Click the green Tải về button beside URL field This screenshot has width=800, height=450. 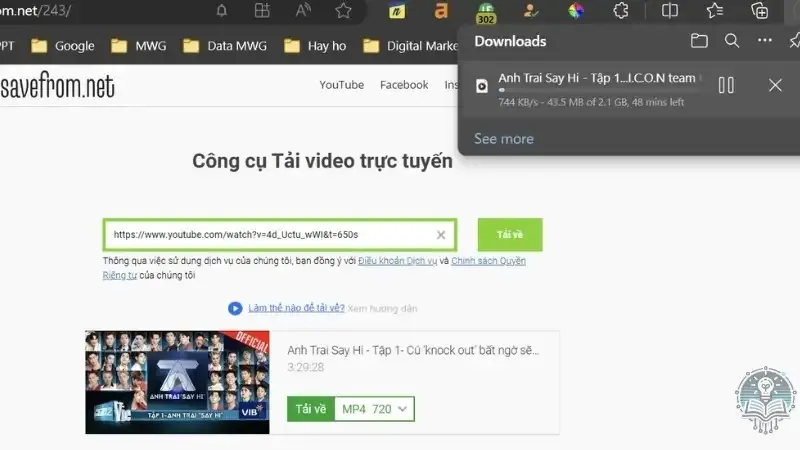510,235
